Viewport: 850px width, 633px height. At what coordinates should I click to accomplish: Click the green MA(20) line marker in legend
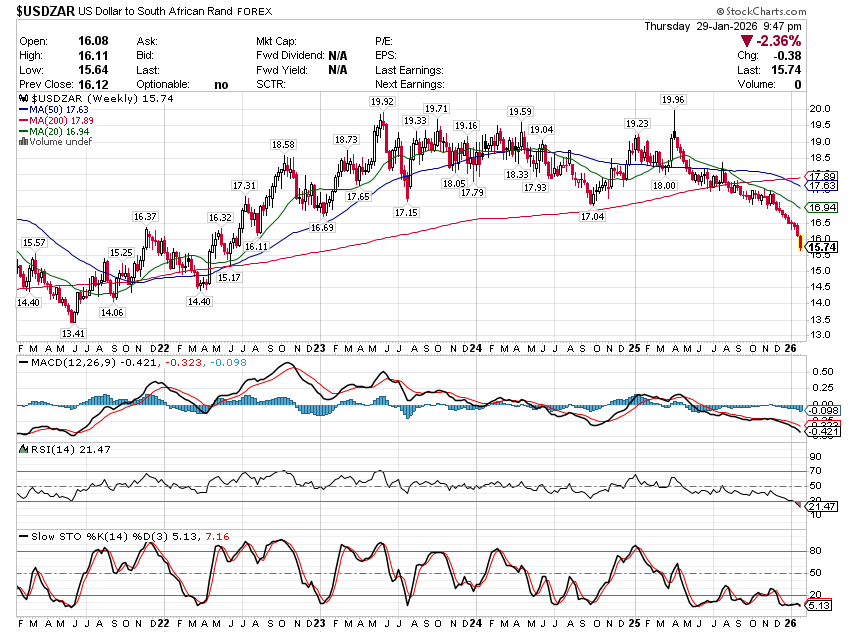(22, 132)
